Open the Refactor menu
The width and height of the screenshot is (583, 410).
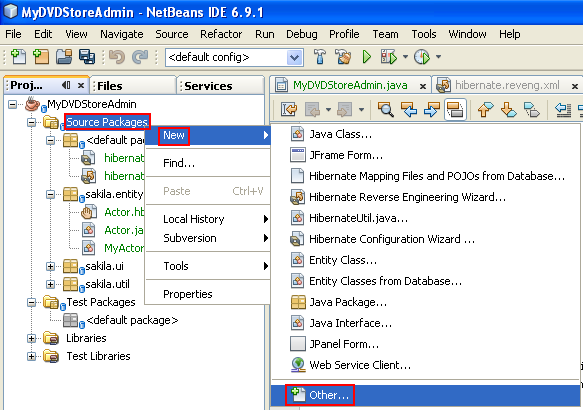[x=221, y=34]
